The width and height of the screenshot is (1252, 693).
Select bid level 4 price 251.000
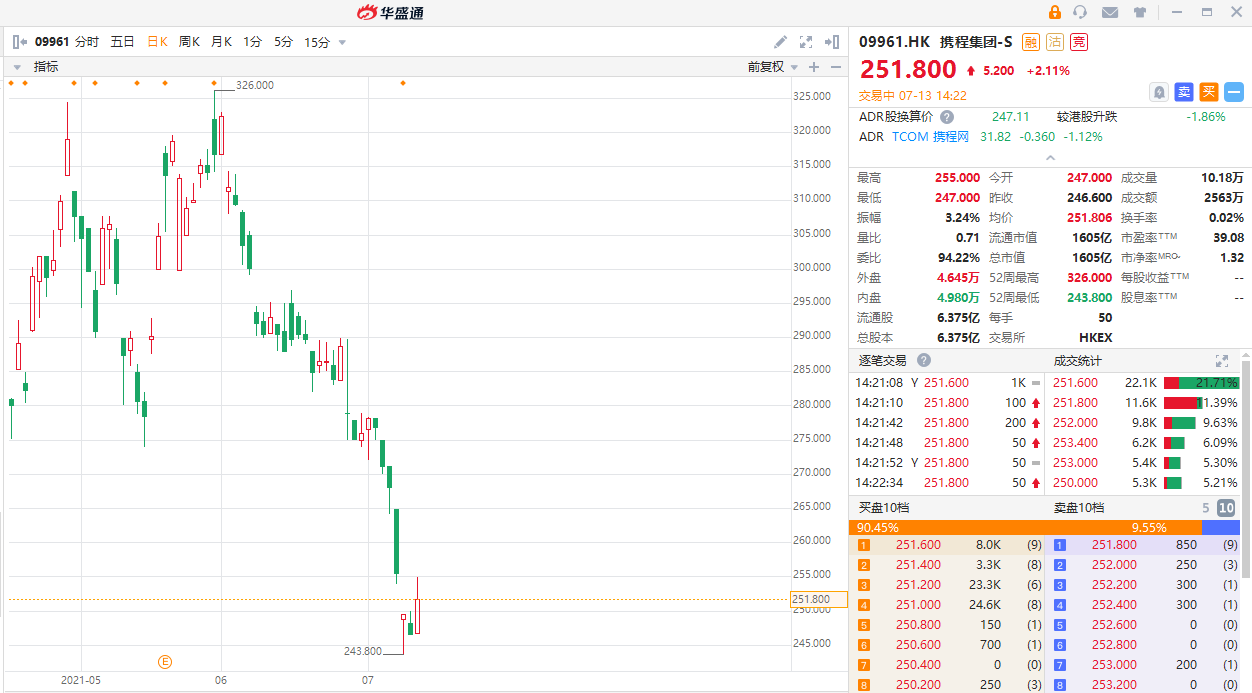point(918,605)
